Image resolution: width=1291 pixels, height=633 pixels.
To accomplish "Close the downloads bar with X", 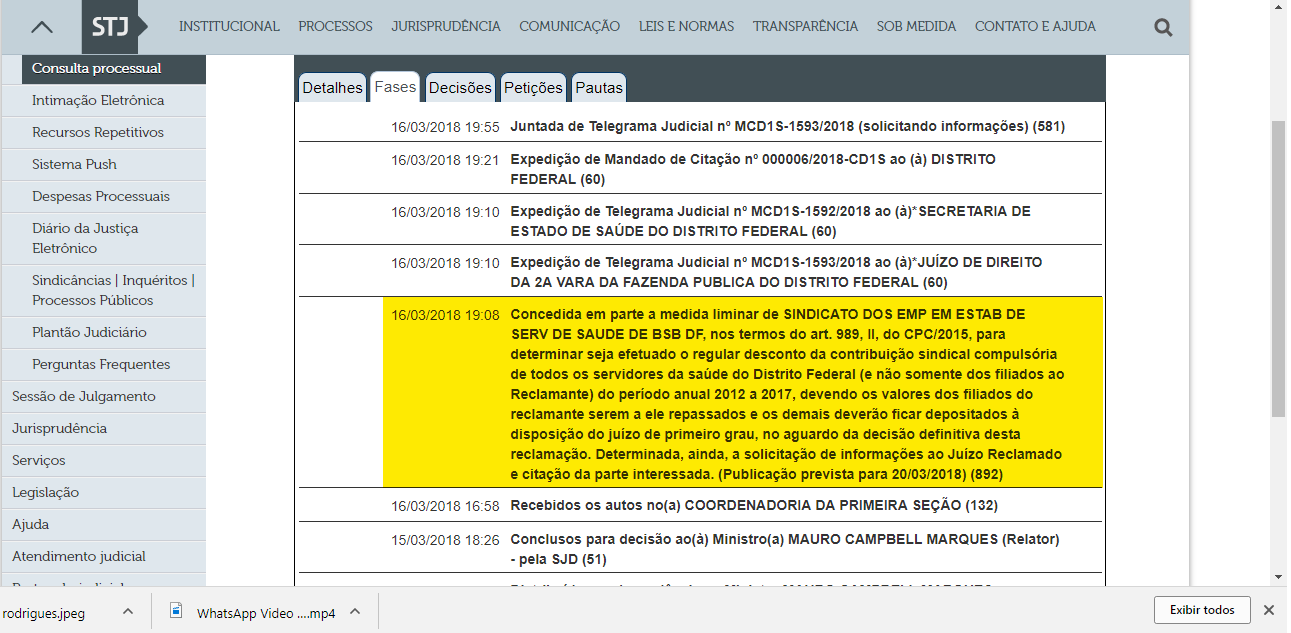I will [1268, 610].
